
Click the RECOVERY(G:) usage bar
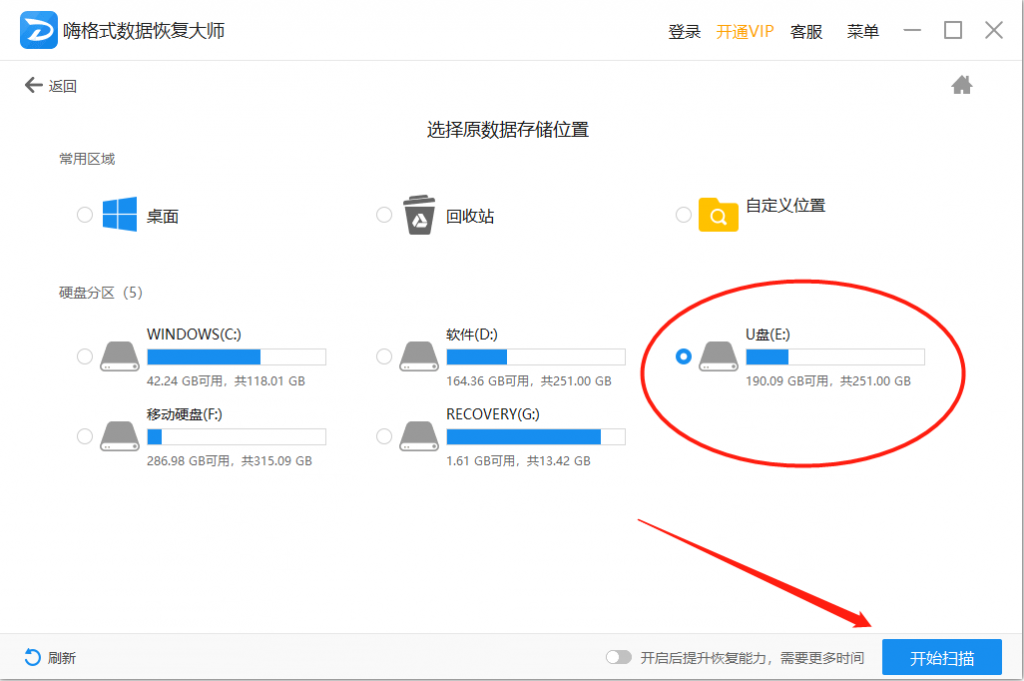click(x=536, y=437)
